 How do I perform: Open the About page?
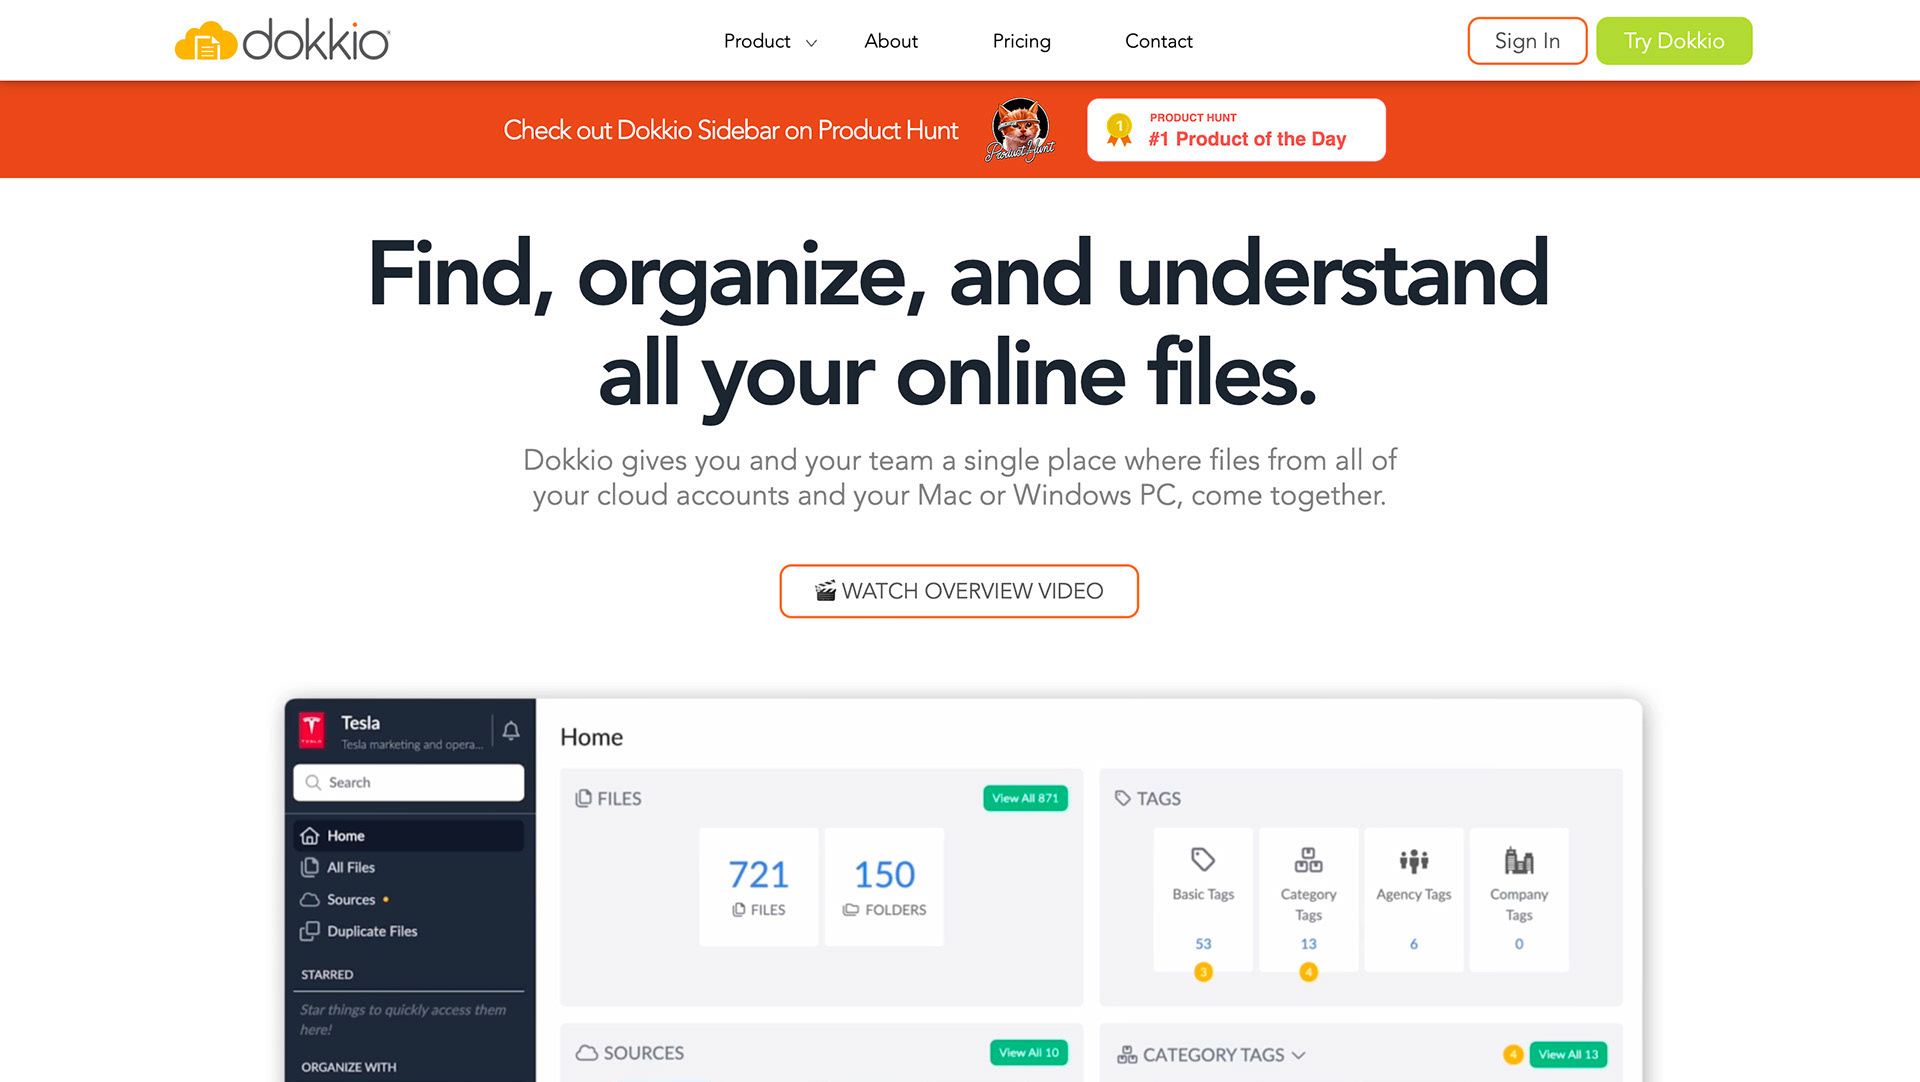(891, 41)
